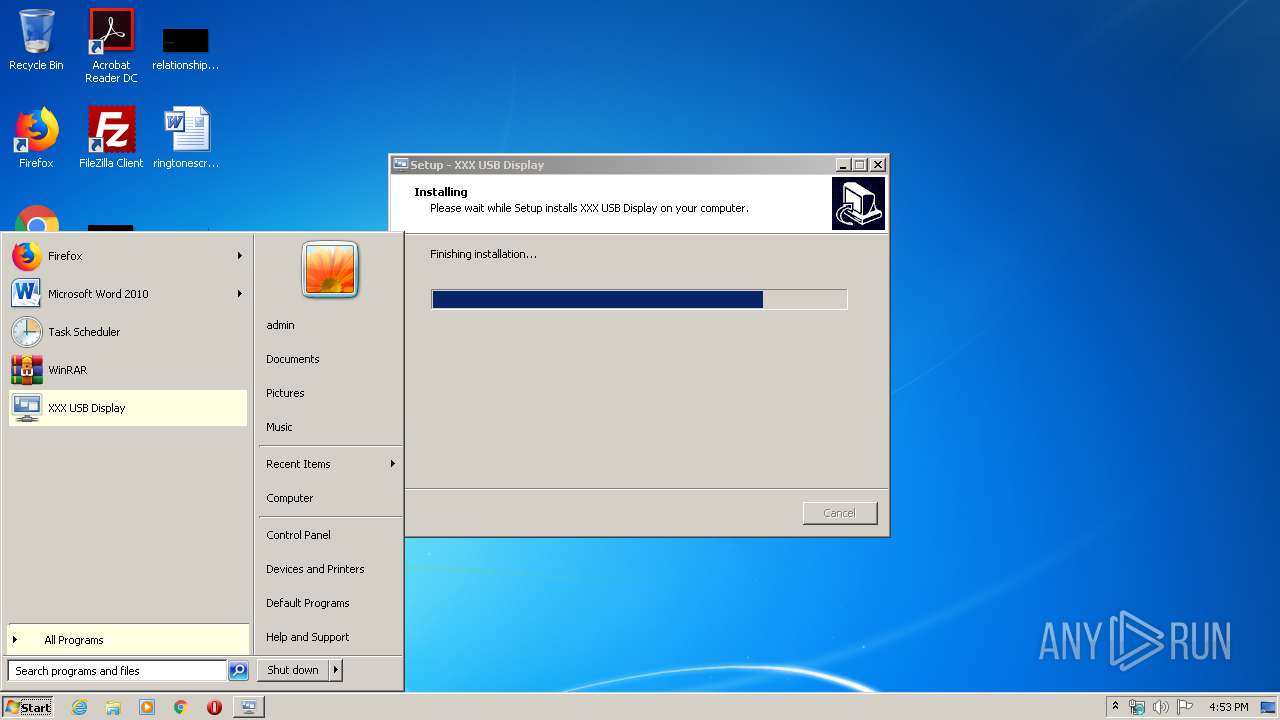This screenshot has width=1280, height=720.
Task: Click the user account flower picture
Action: click(x=330, y=270)
